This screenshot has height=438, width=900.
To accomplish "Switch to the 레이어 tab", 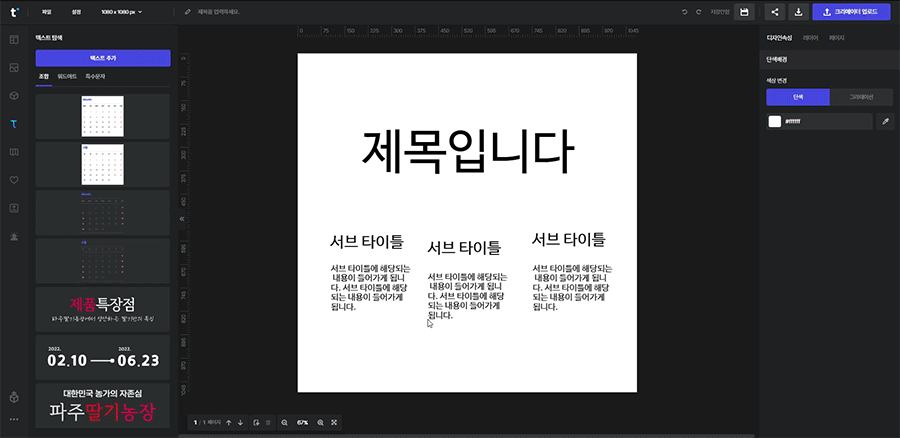I will coord(810,38).
